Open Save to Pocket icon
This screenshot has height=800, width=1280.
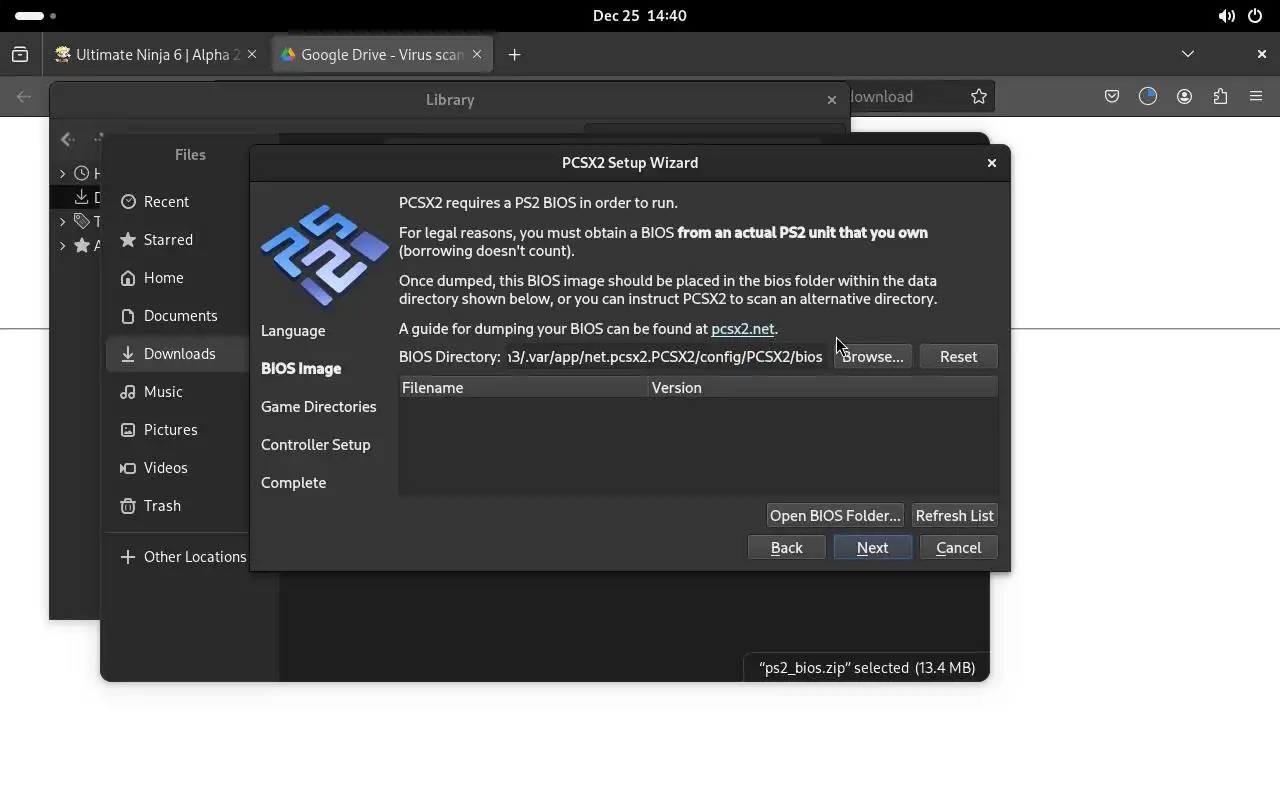pos(1112,97)
